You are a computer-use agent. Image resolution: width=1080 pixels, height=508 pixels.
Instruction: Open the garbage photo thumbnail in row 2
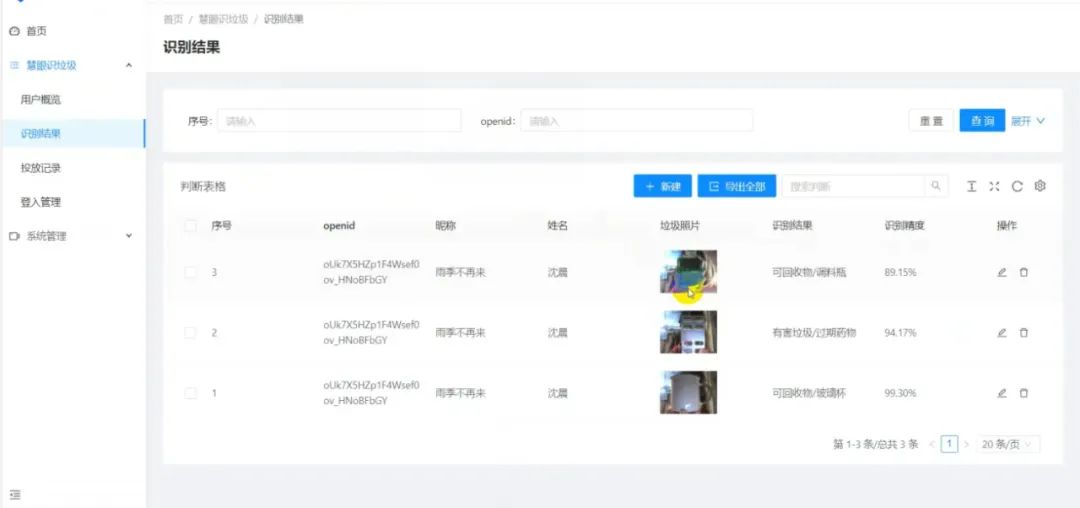pyautogui.click(x=688, y=332)
